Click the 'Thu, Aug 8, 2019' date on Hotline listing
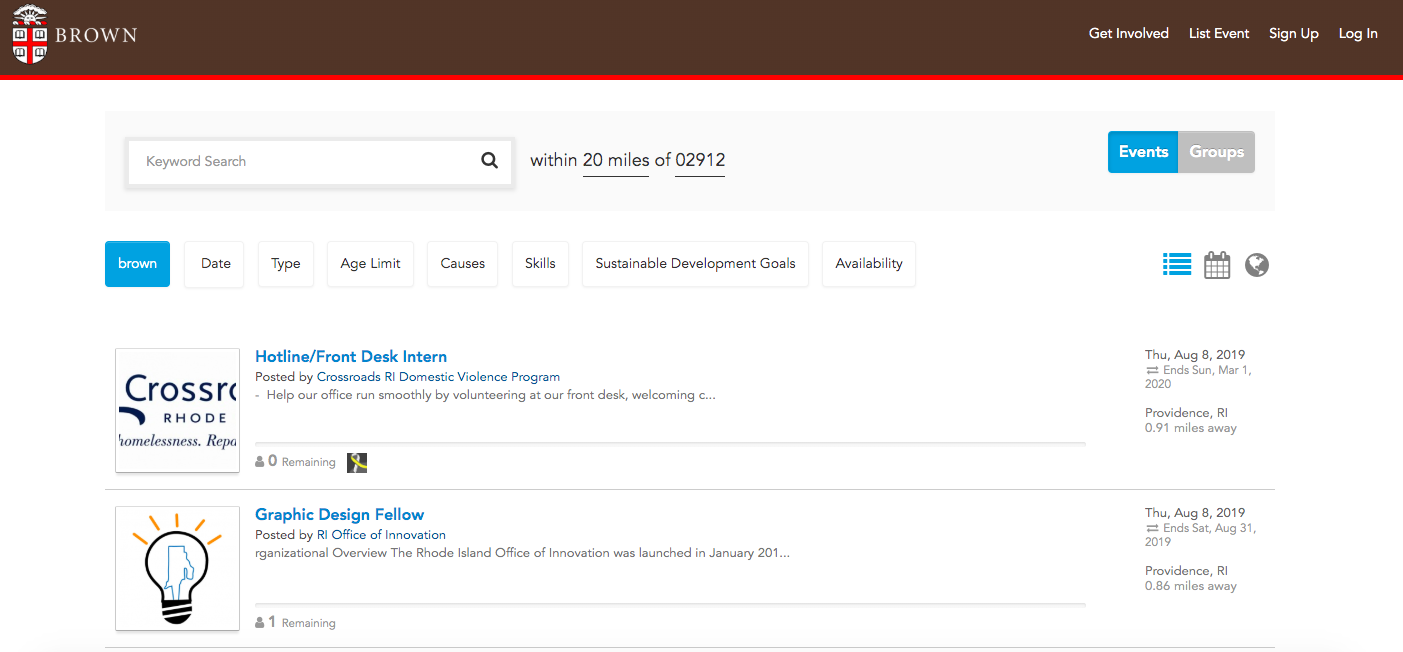Screen dimensions: 1403x652 click(1195, 355)
